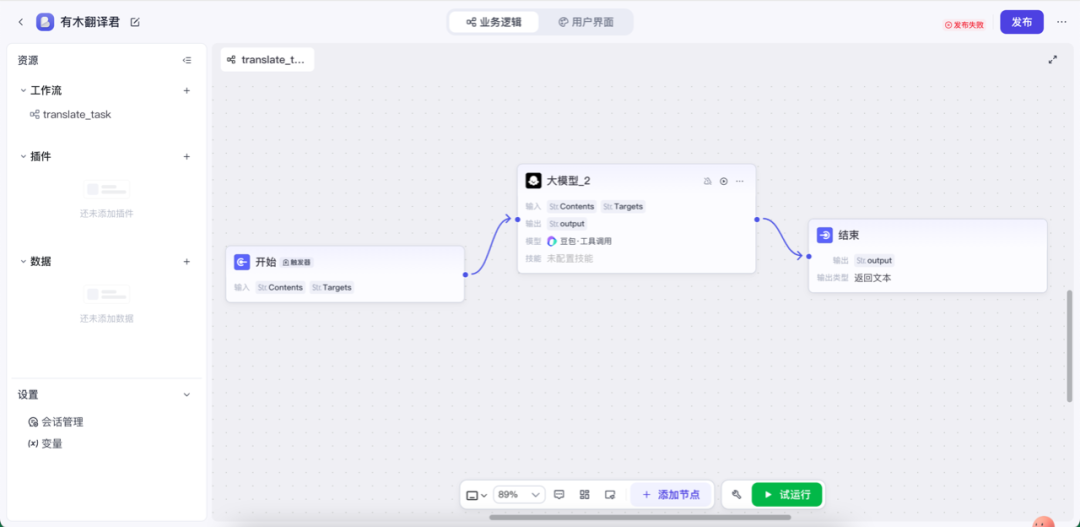Select the 开始 node icon
The image size is (1080, 527).
pyautogui.click(x=242, y=262)
